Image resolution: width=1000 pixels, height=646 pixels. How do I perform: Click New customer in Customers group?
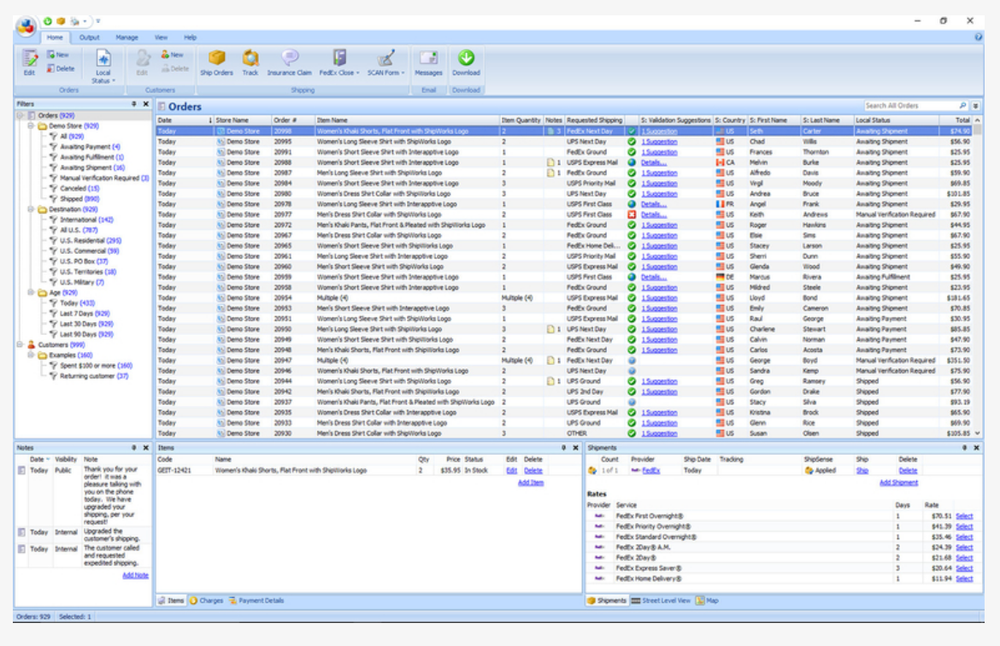pyautogui.click(x=172, y=55)
